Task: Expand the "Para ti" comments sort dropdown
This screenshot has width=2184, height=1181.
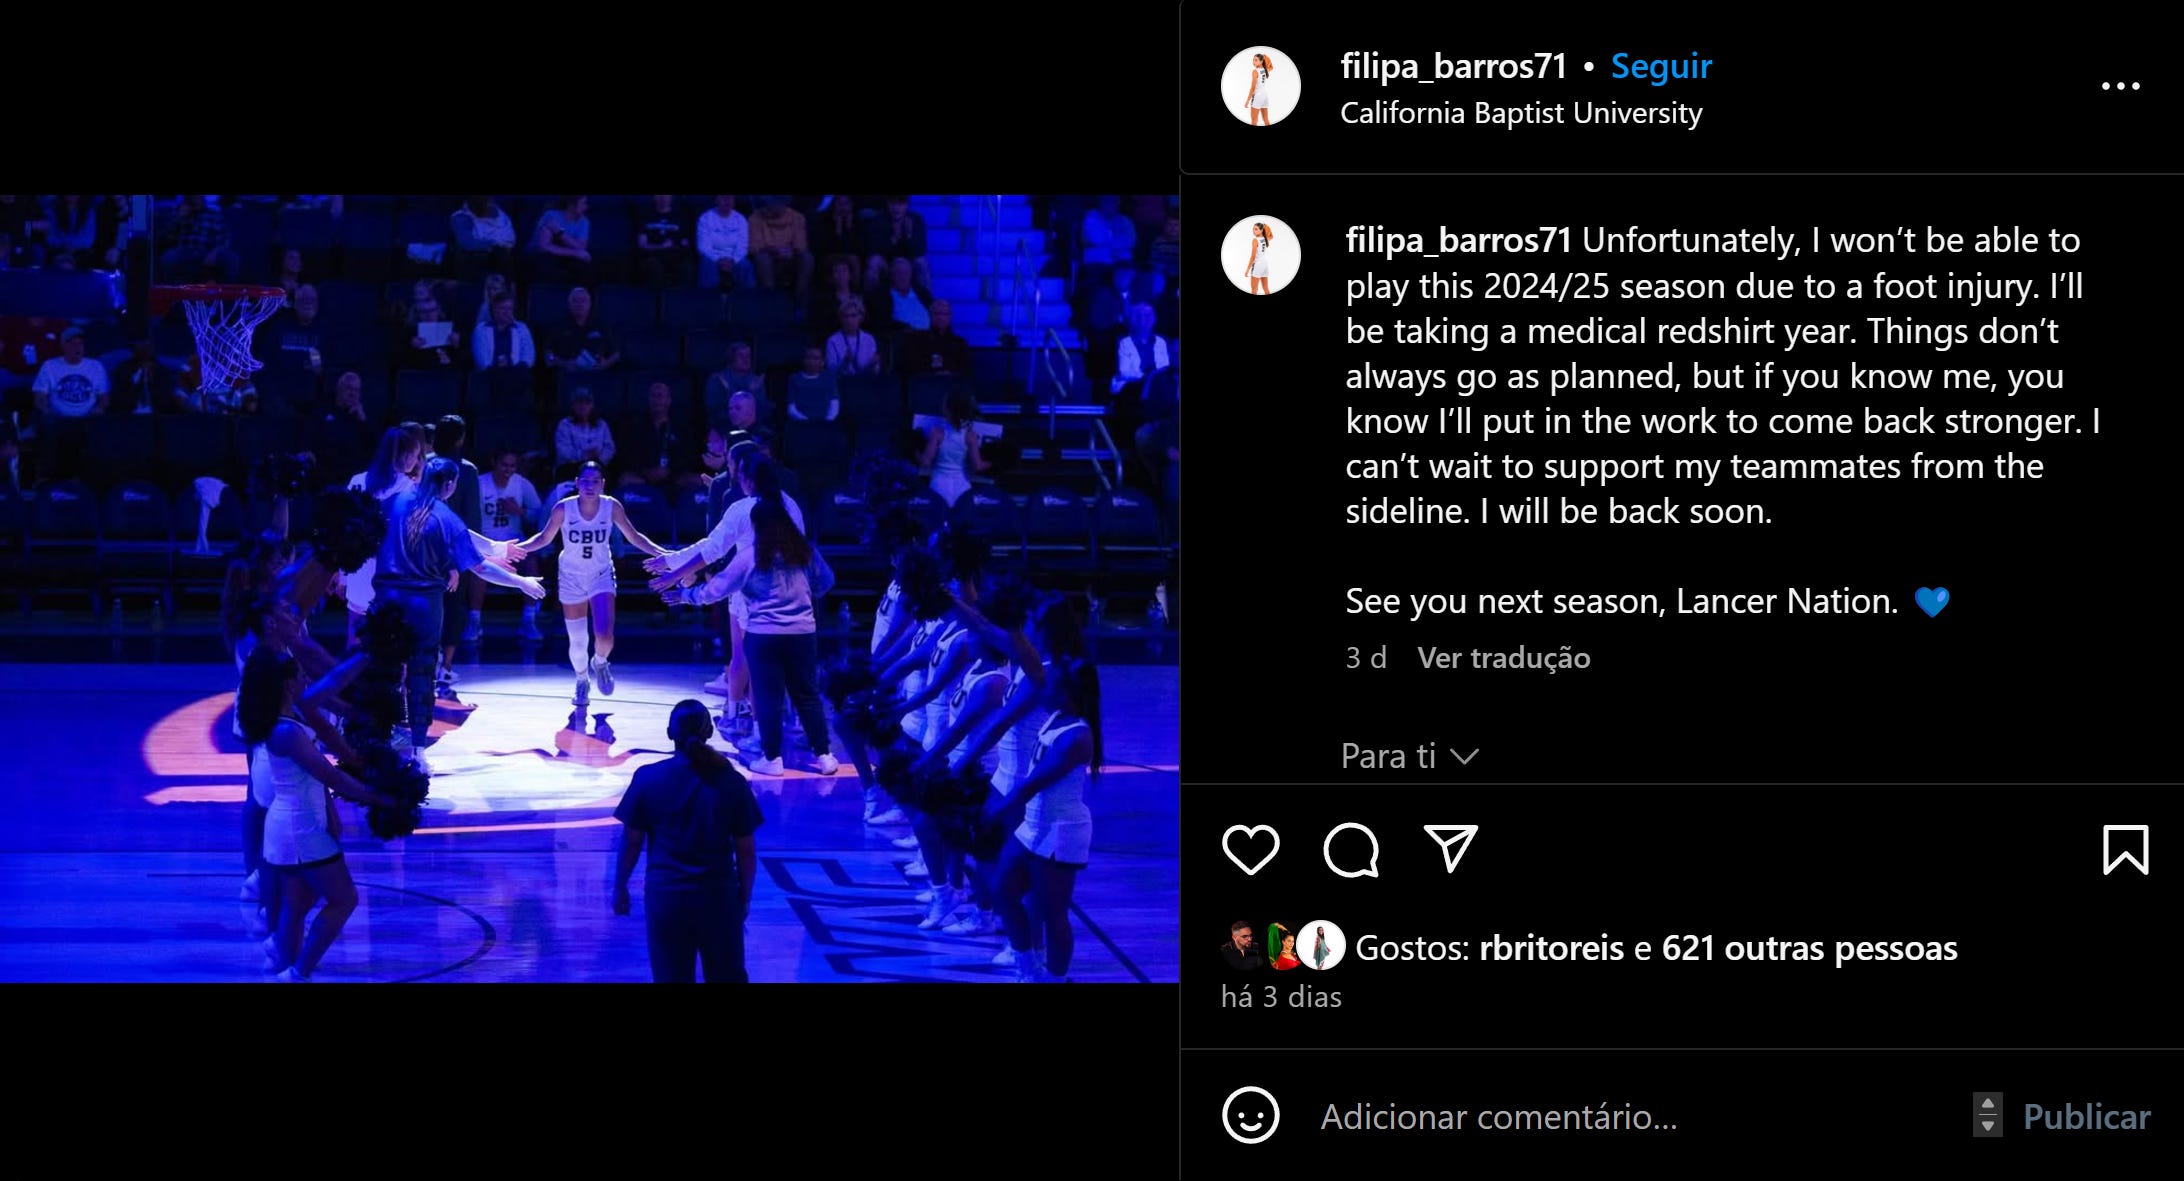Action: pyautogui.click(x=1409, y=756)
